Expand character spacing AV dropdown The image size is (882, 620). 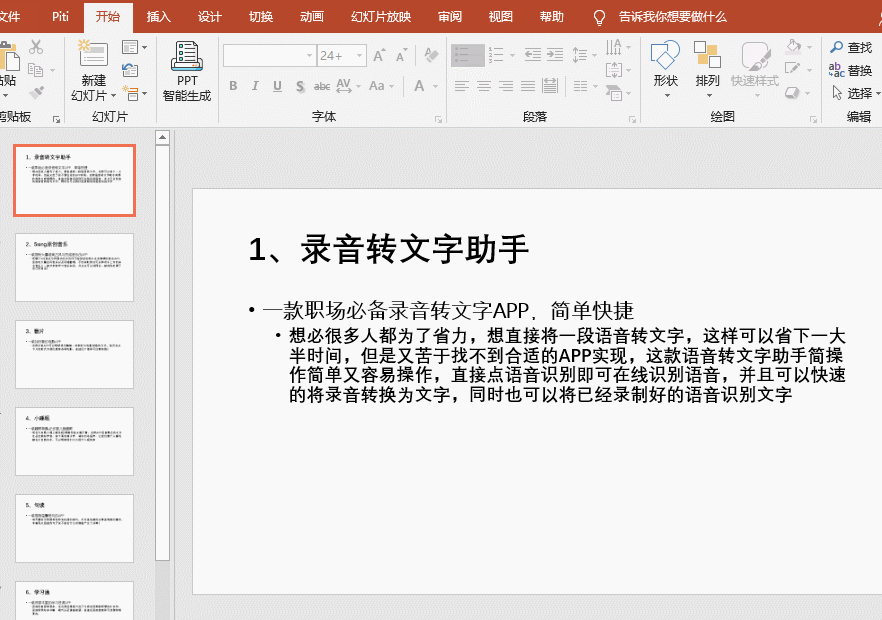click(358, 87)
